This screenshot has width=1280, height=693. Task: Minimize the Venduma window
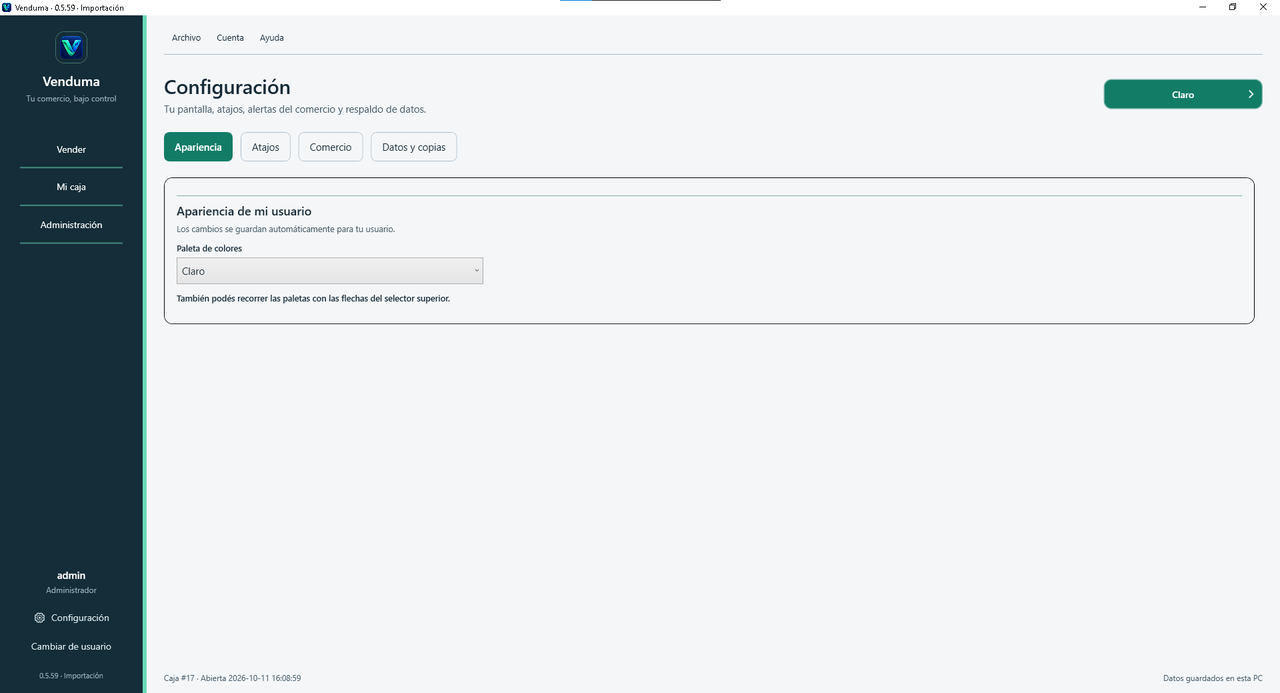click(1202, 7)
